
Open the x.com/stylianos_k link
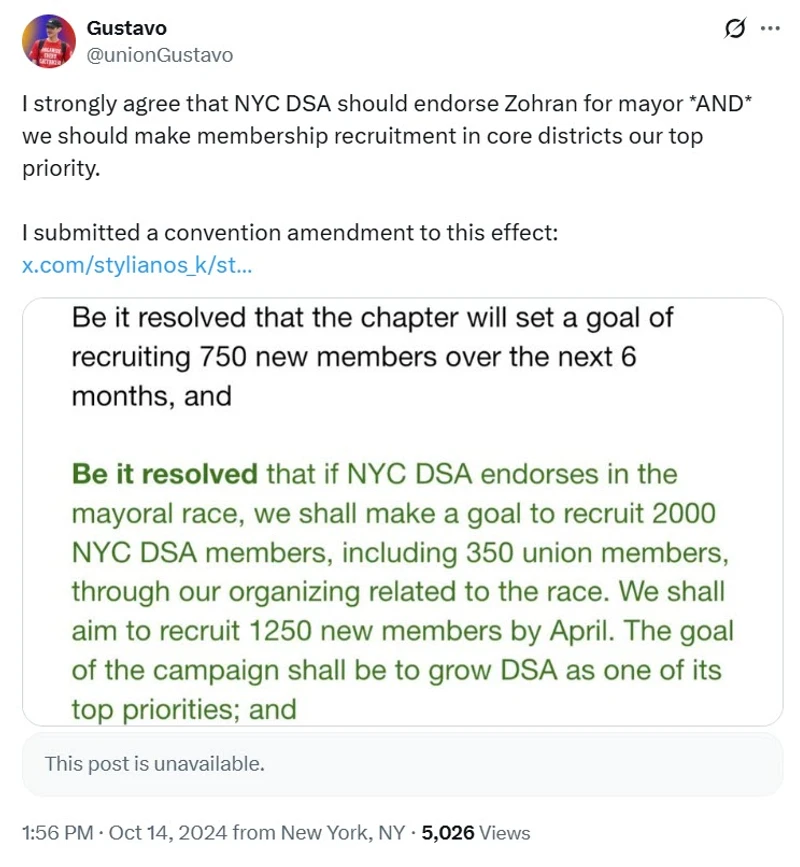136,266
